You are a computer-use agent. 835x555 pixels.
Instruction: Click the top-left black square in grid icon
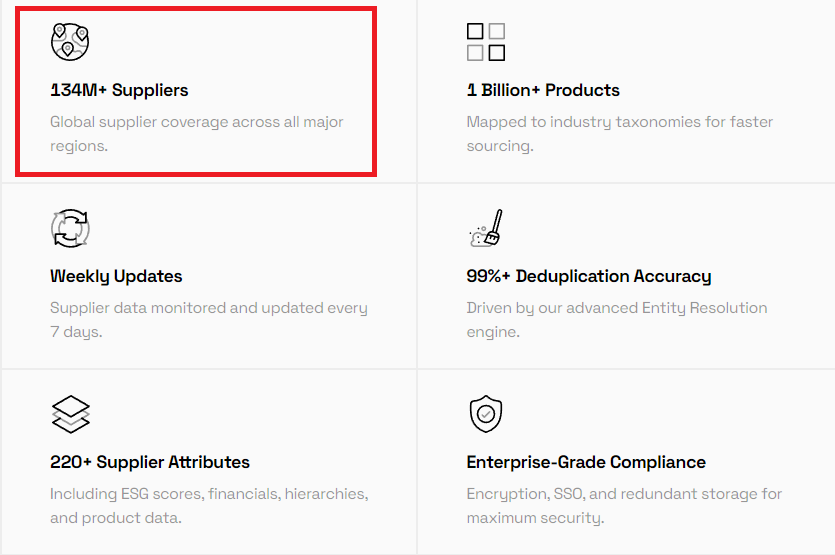point(475,31)
